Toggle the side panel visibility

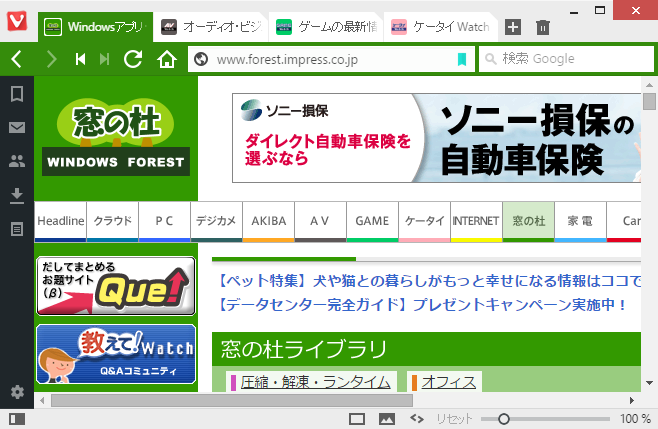(x=17, y=419)
